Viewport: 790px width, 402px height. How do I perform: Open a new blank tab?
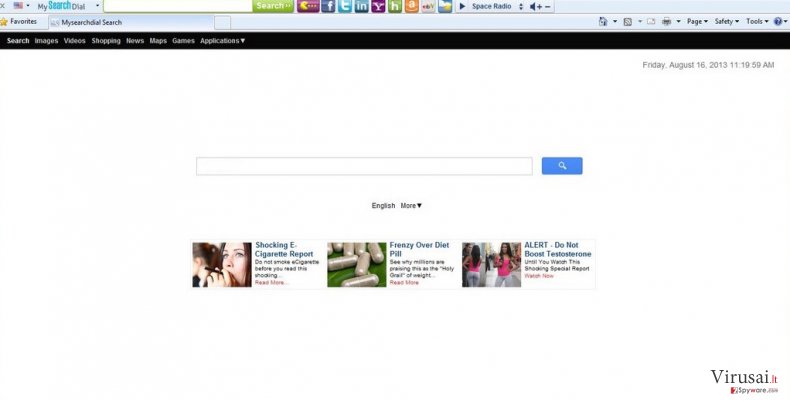pyautogui.click(x=222, y=23)
